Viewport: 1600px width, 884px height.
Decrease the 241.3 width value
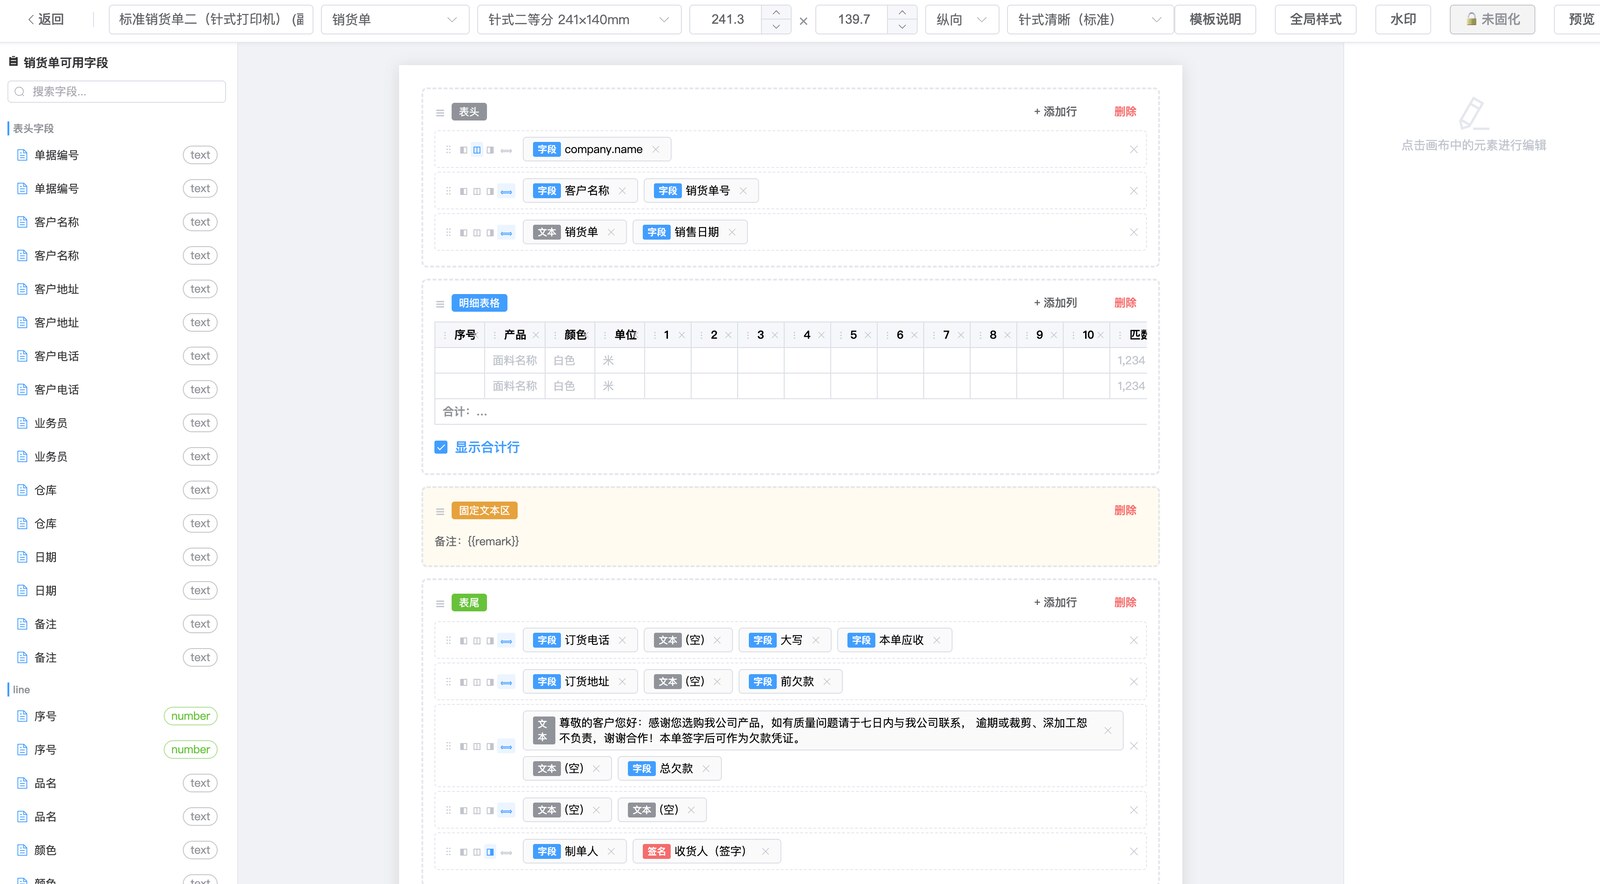coord(776,27)
